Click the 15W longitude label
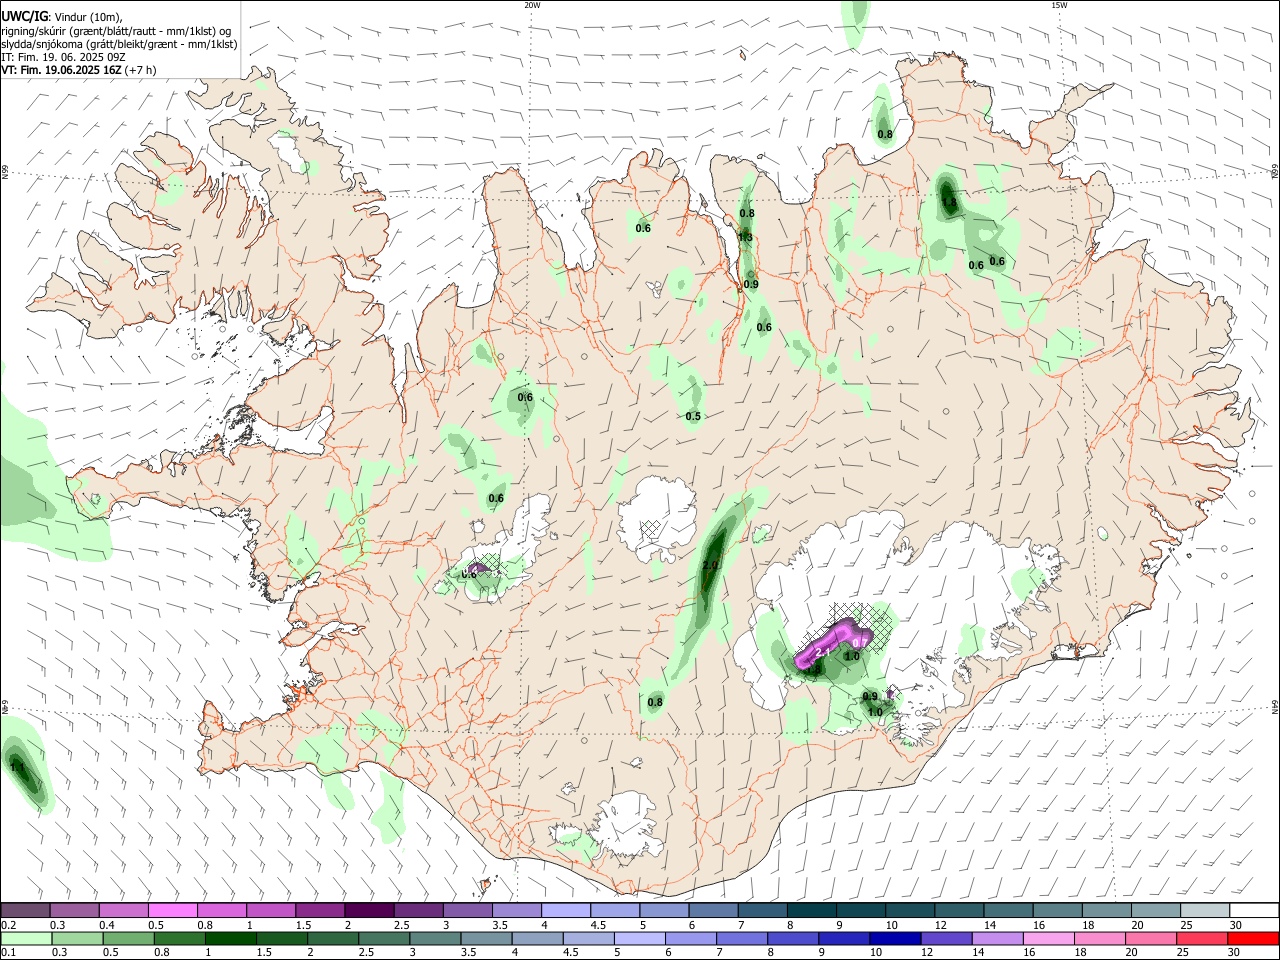Screen dimensions: 1280x960 pos(1059,5)
